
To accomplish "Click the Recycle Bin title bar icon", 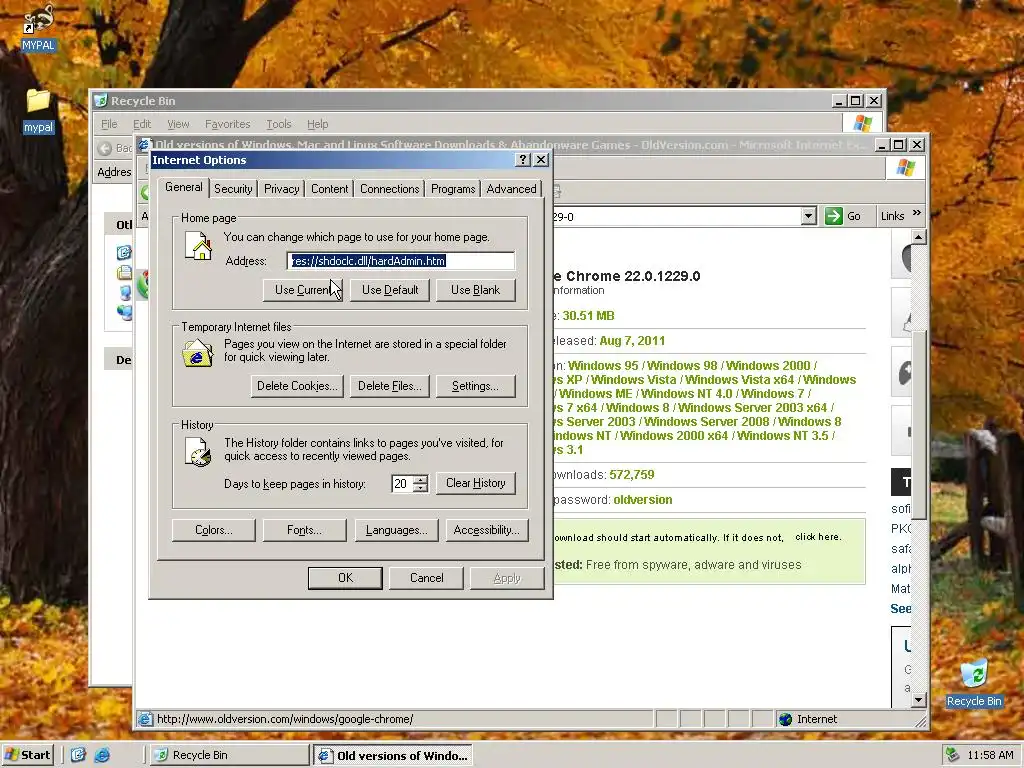I will click(101, 101).
